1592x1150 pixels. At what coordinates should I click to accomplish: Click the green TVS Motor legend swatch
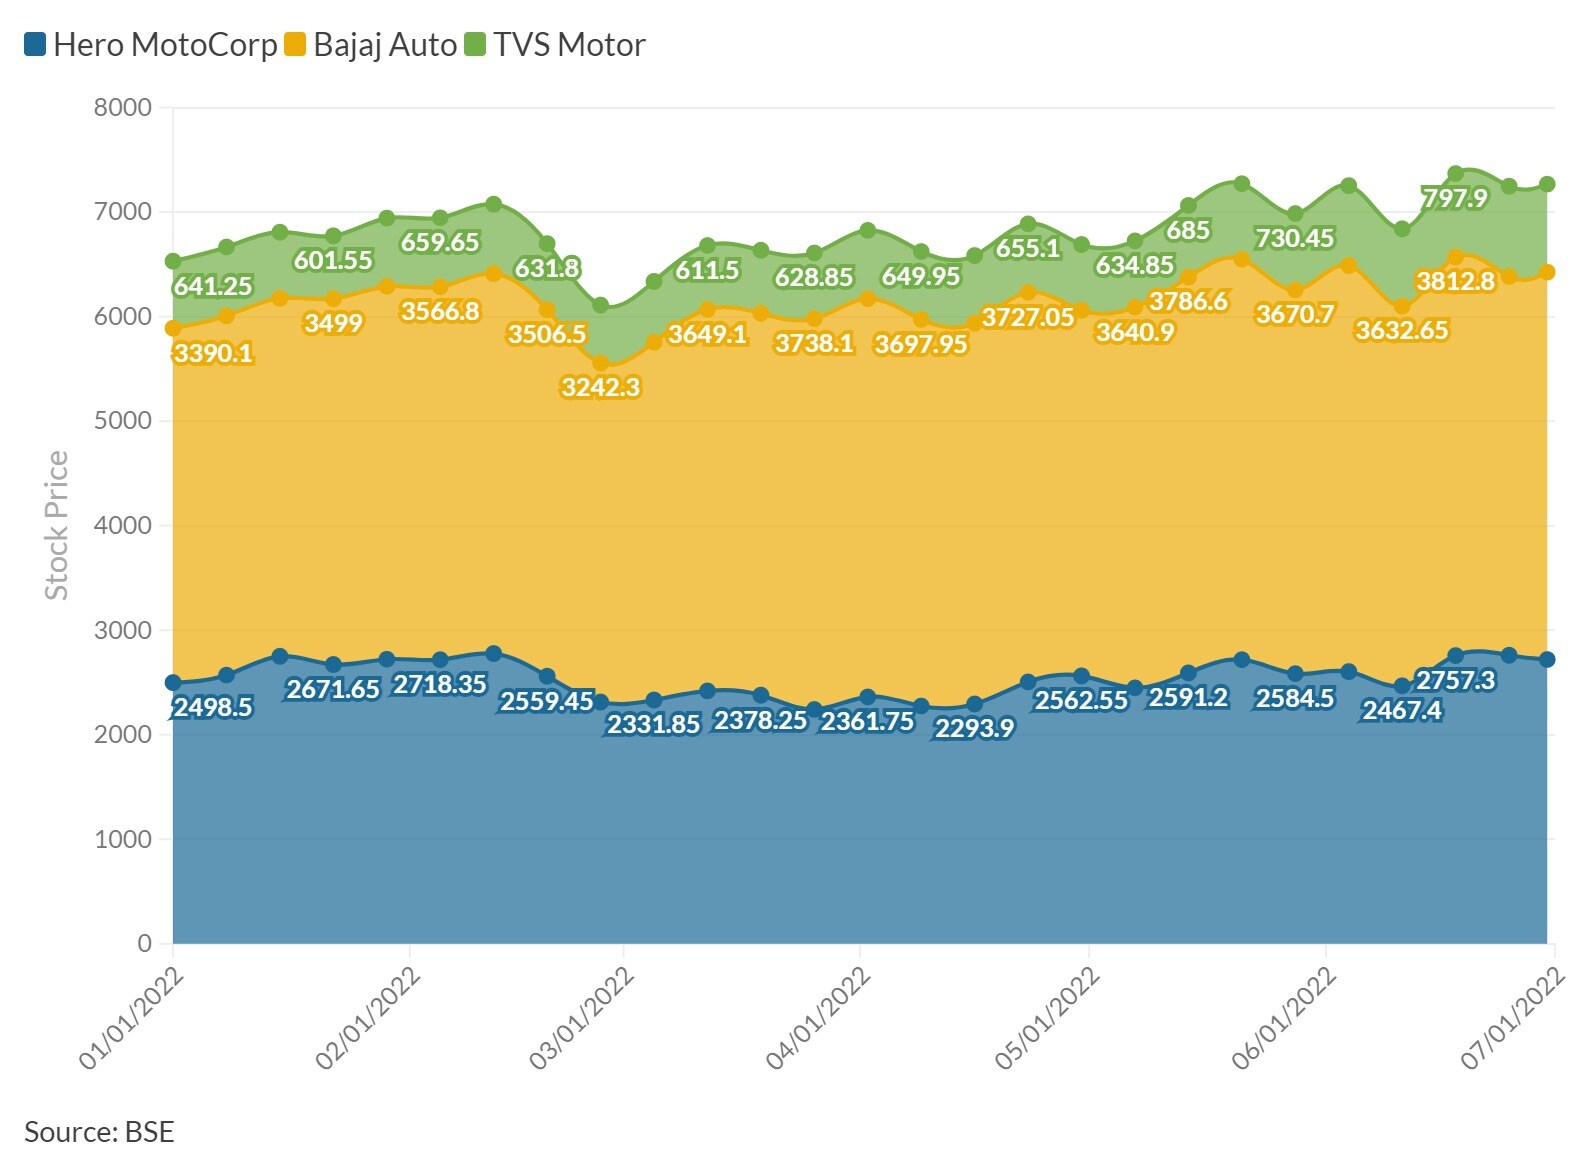click(476, 45)
